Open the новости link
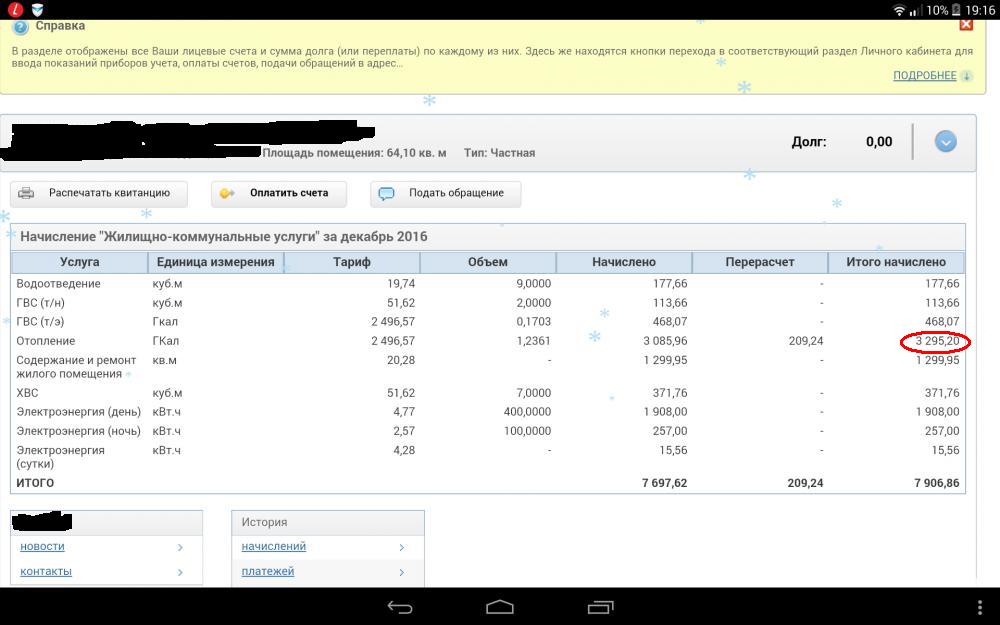This screenshot has width=1000, height=625. (42, 547)
